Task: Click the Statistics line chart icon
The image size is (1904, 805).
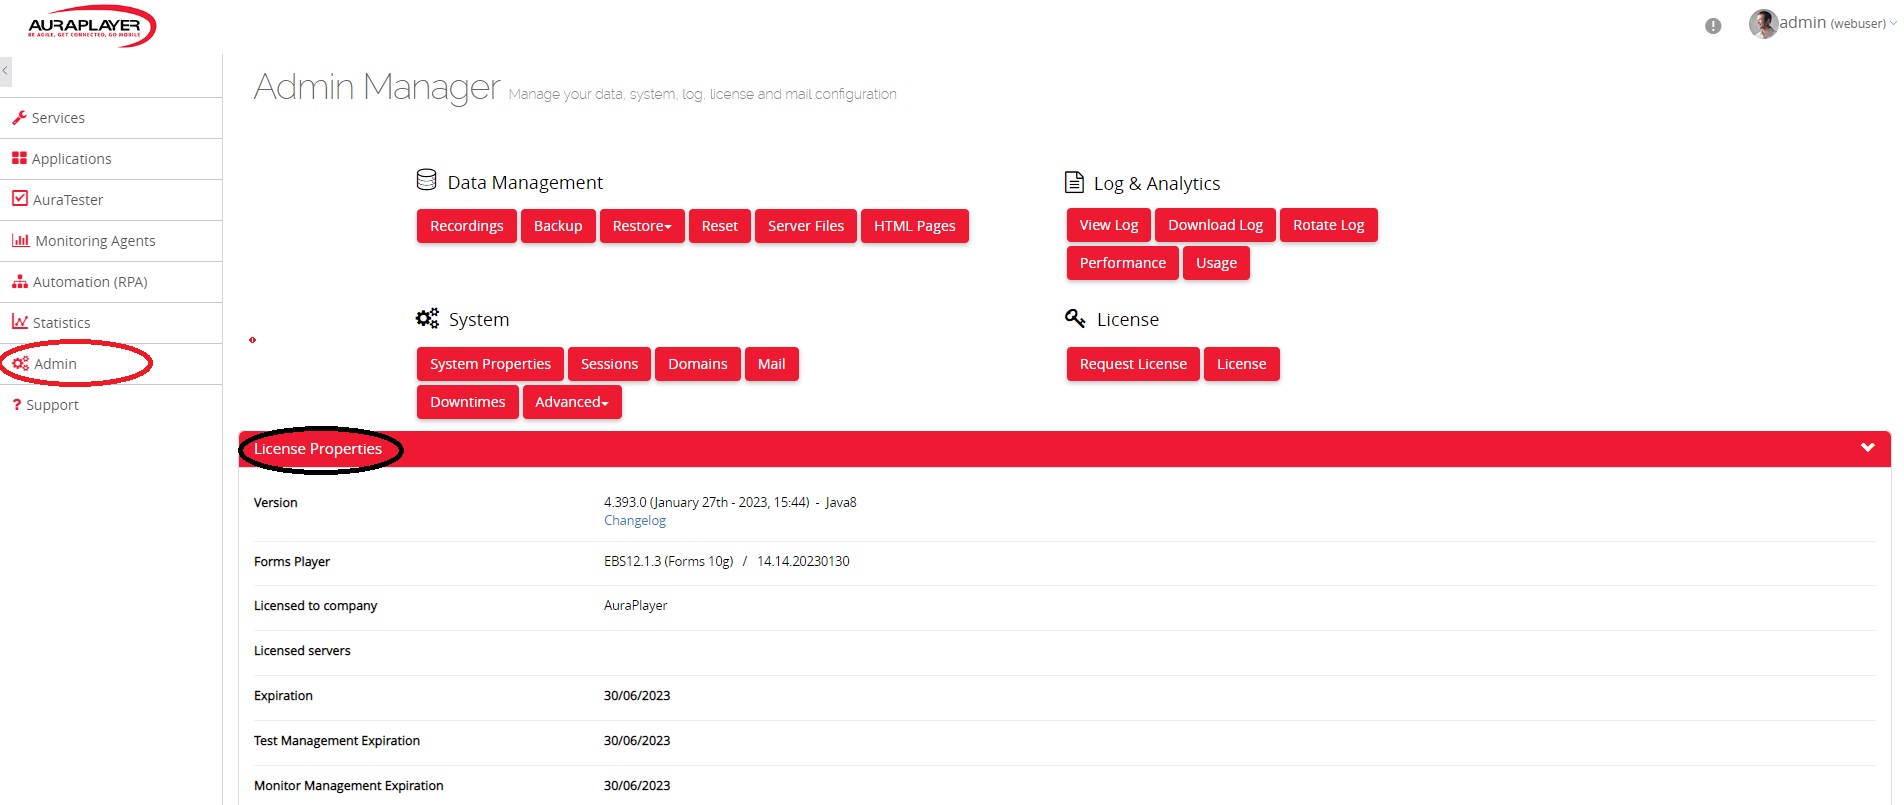Action: click(20, 321)
